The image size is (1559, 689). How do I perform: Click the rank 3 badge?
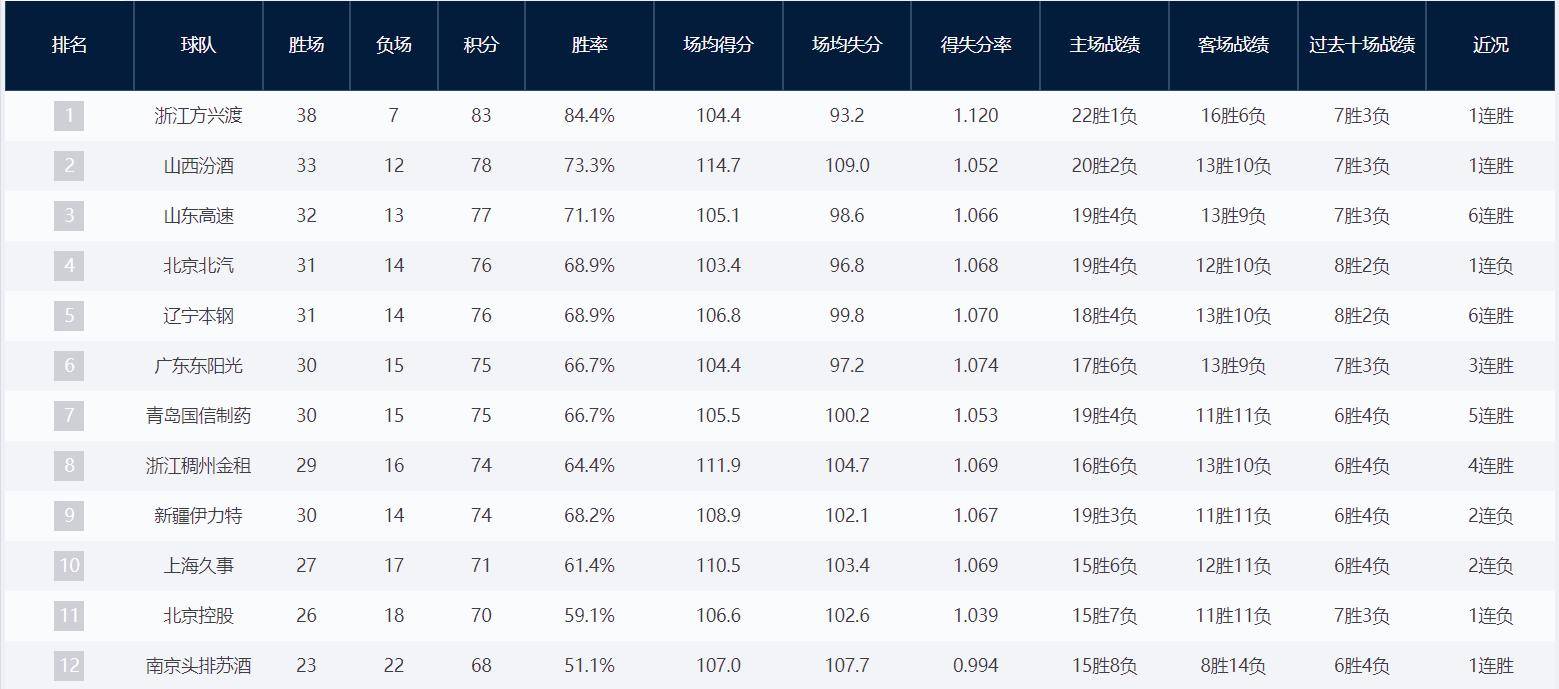pos(69,216)
